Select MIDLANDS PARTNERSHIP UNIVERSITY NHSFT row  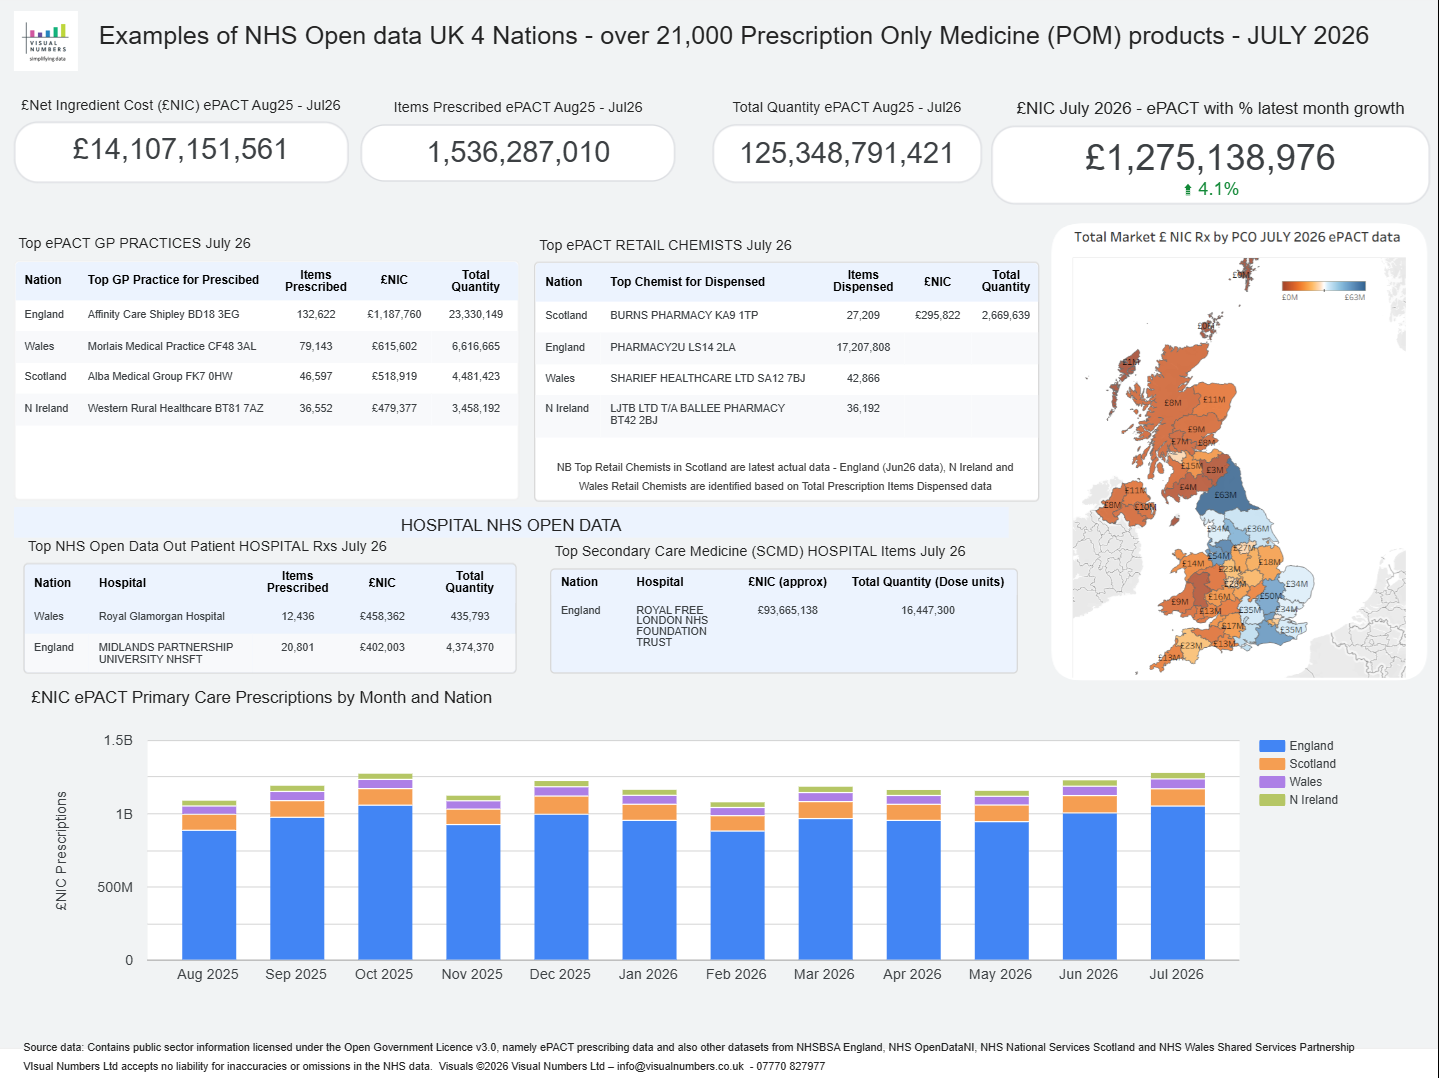270,652
